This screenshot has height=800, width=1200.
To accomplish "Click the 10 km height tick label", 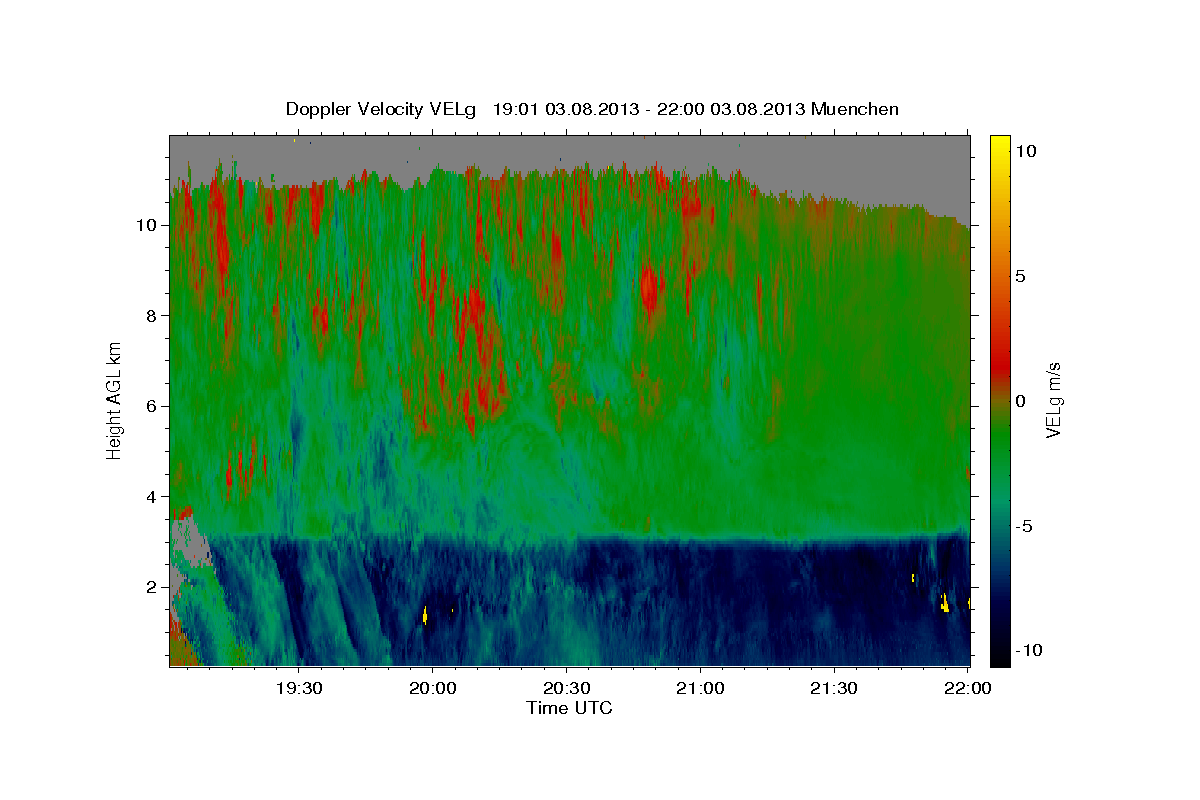I will [x=148, y=225].
